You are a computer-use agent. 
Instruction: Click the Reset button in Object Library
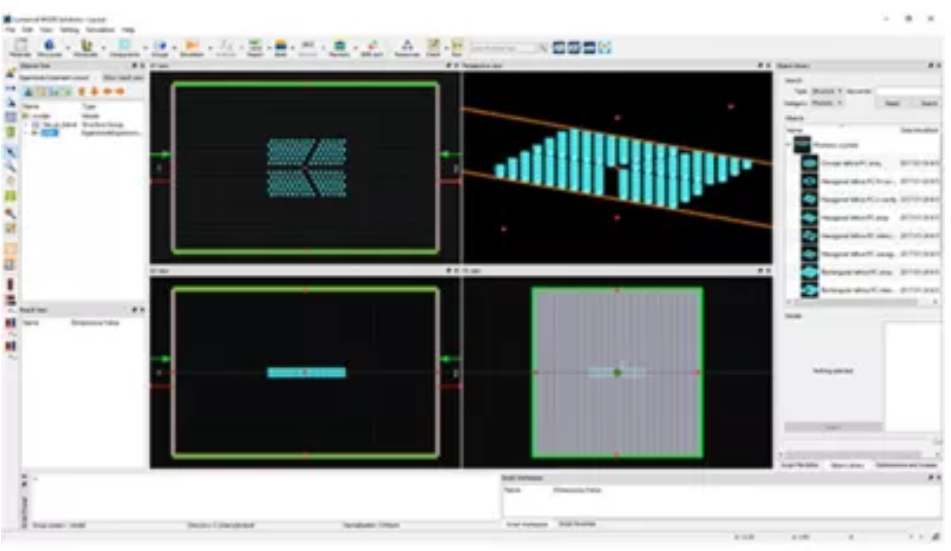coord(892,103)
